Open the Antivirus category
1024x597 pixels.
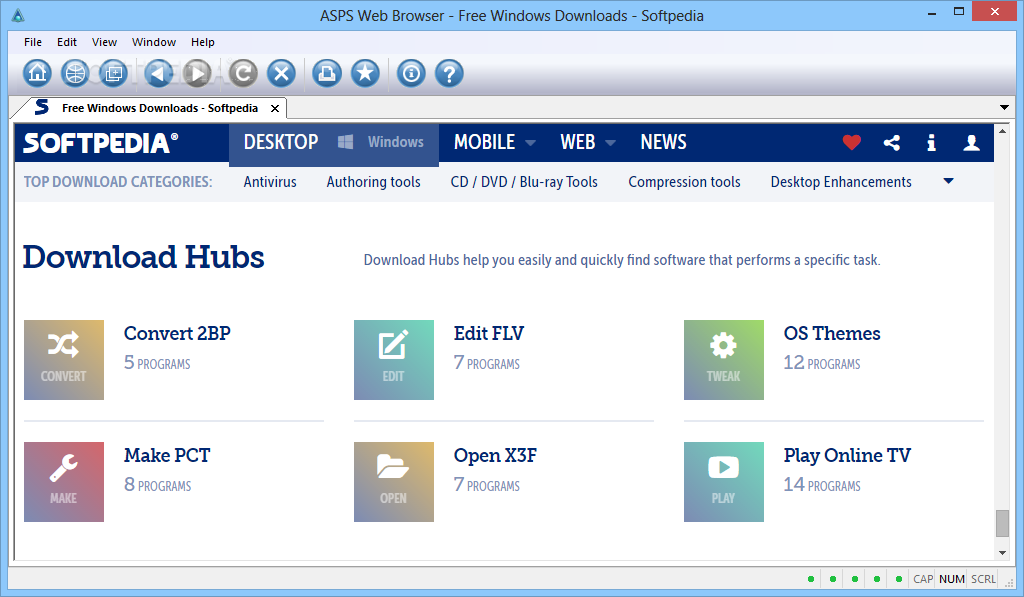tap(270, 182)
